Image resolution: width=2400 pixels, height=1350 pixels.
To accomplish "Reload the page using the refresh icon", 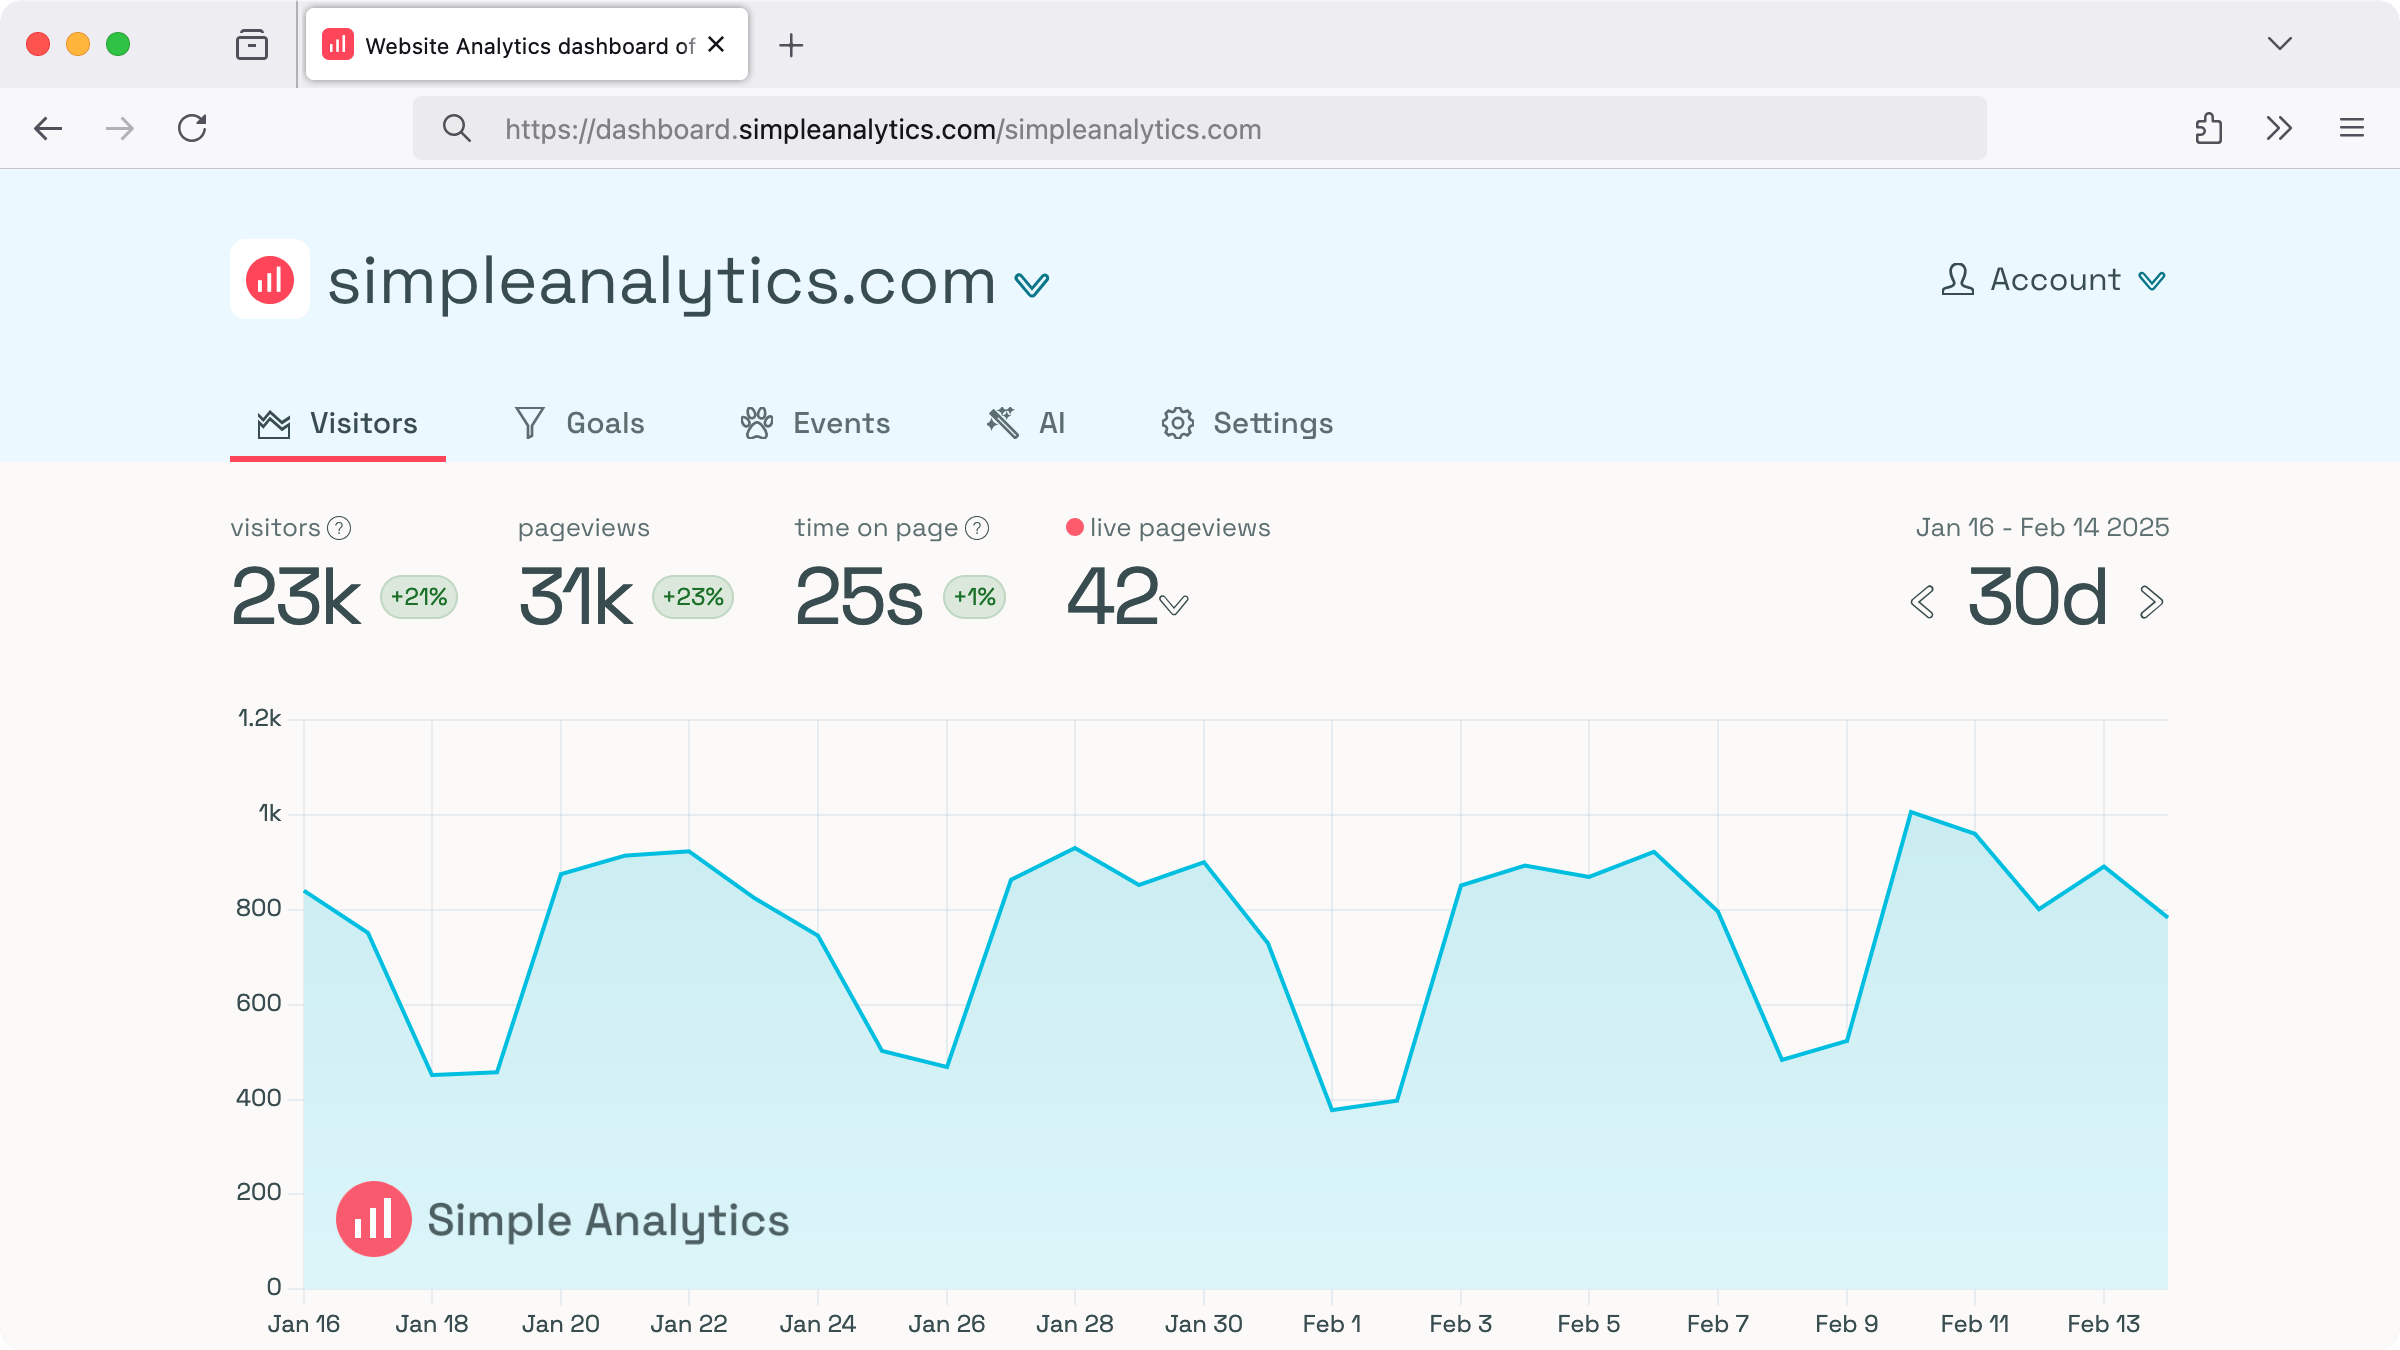I will [193, 128].
